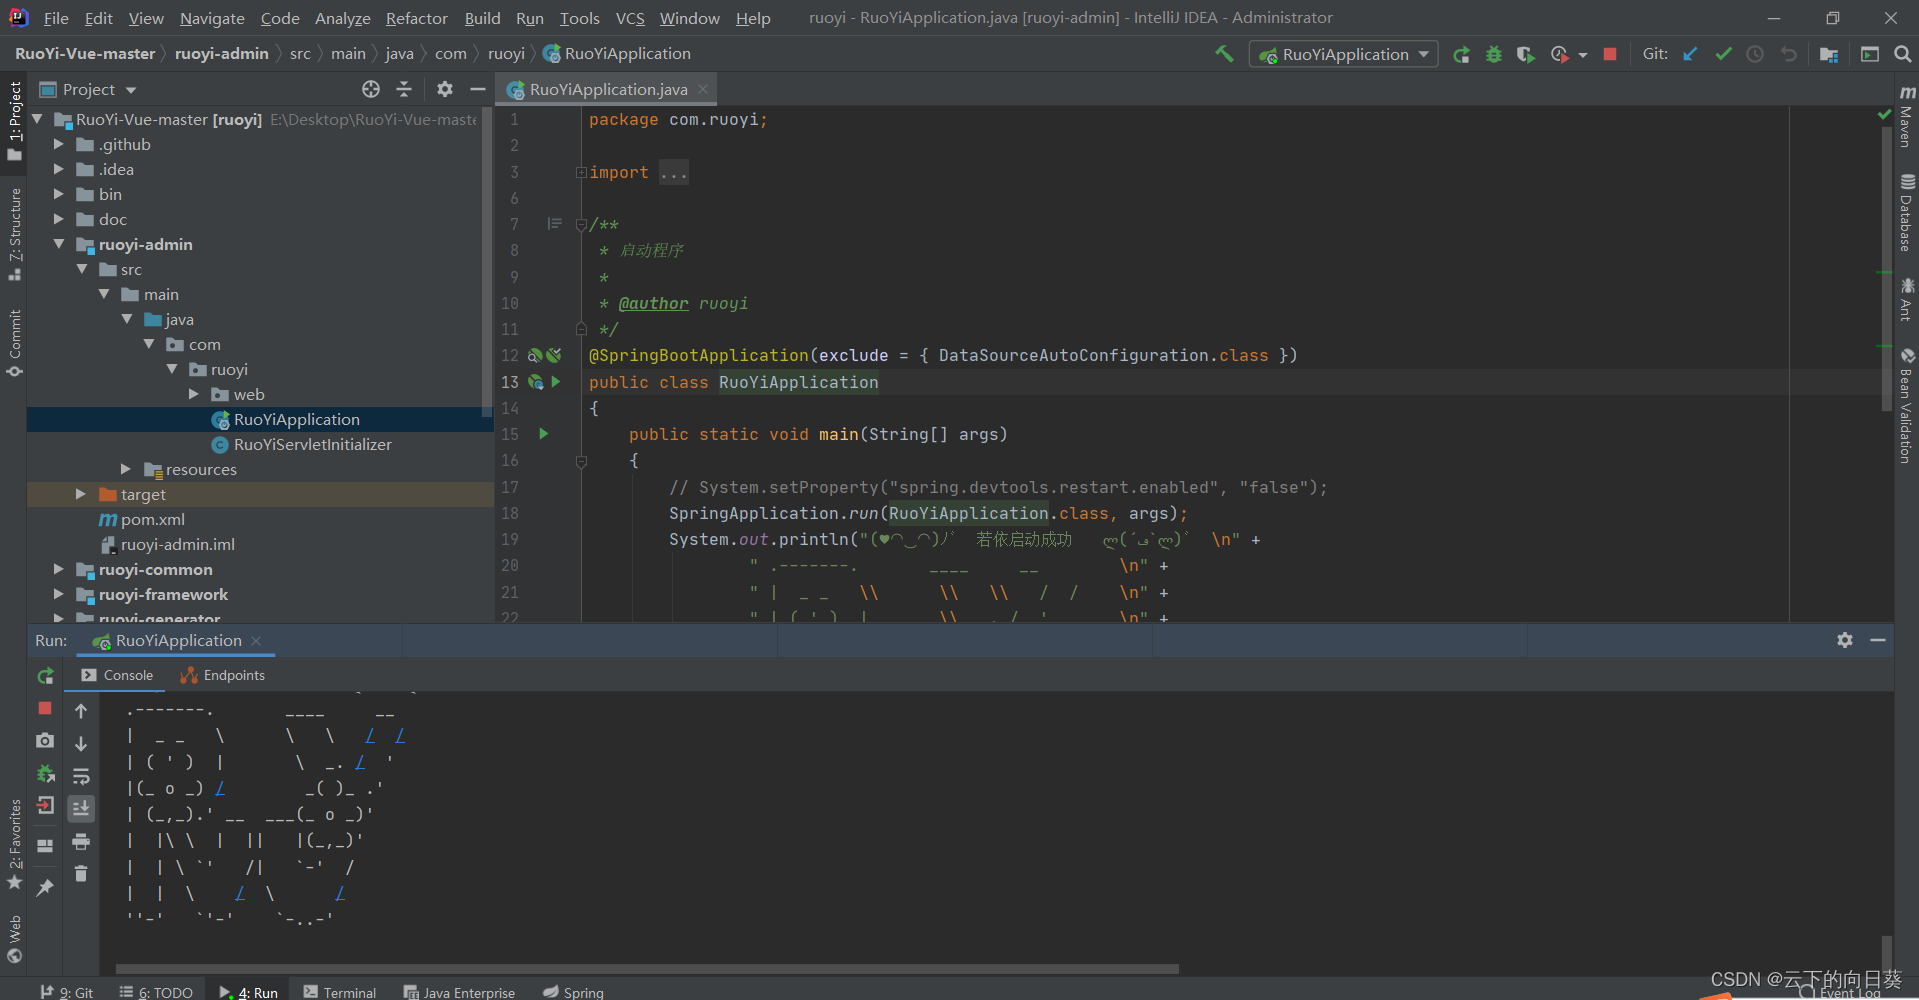The image size is (1919, 1000).
Task: Collapse all in Project panel
Action: click(404, 89)
